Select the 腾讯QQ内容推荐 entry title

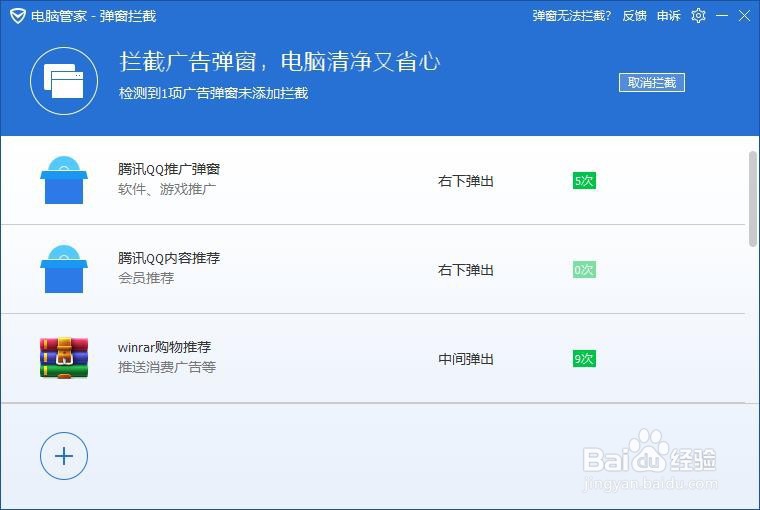pos(169,258)
